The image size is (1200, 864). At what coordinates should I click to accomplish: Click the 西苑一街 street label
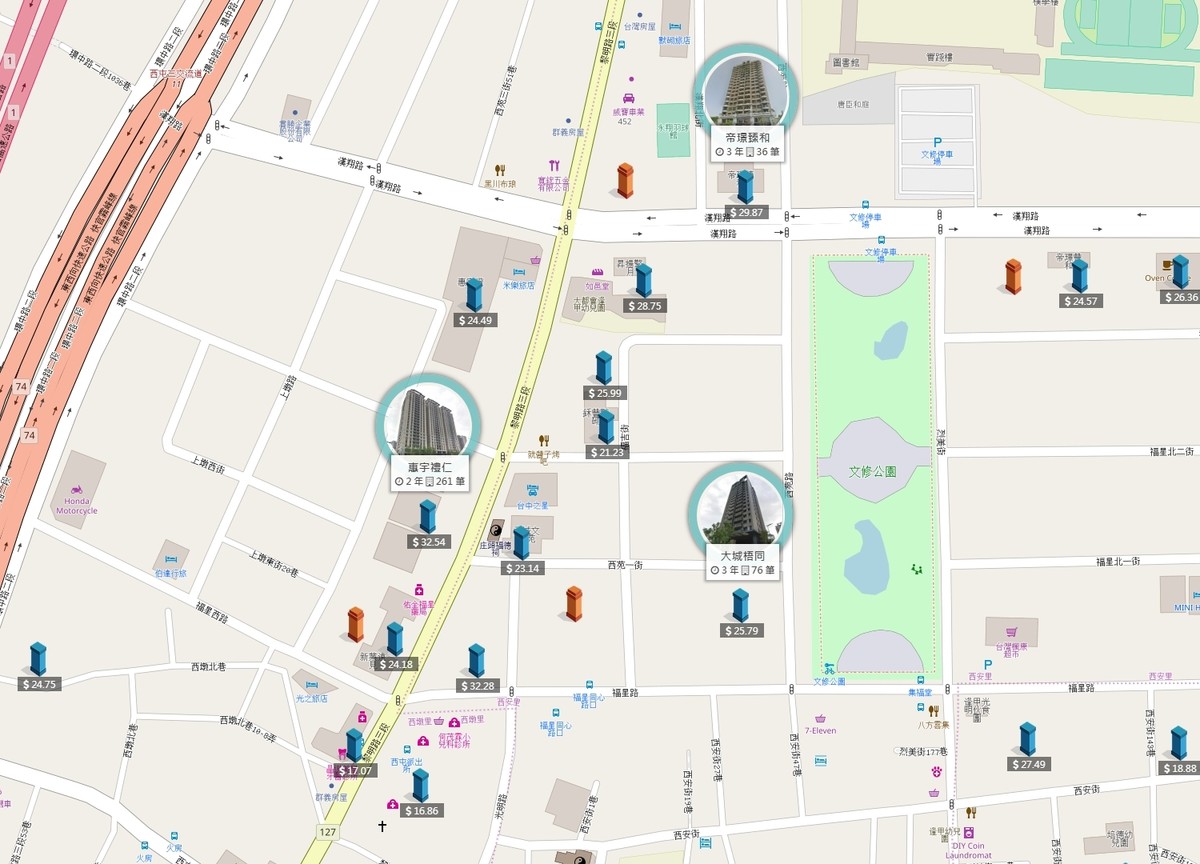[x=625, y=565]
